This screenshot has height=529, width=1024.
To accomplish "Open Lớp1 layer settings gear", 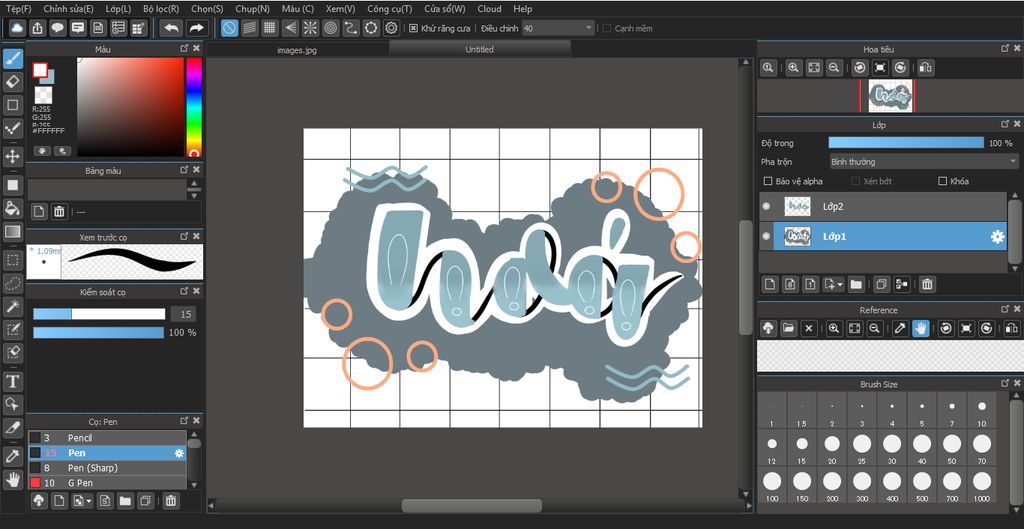I will coord(997,236).
